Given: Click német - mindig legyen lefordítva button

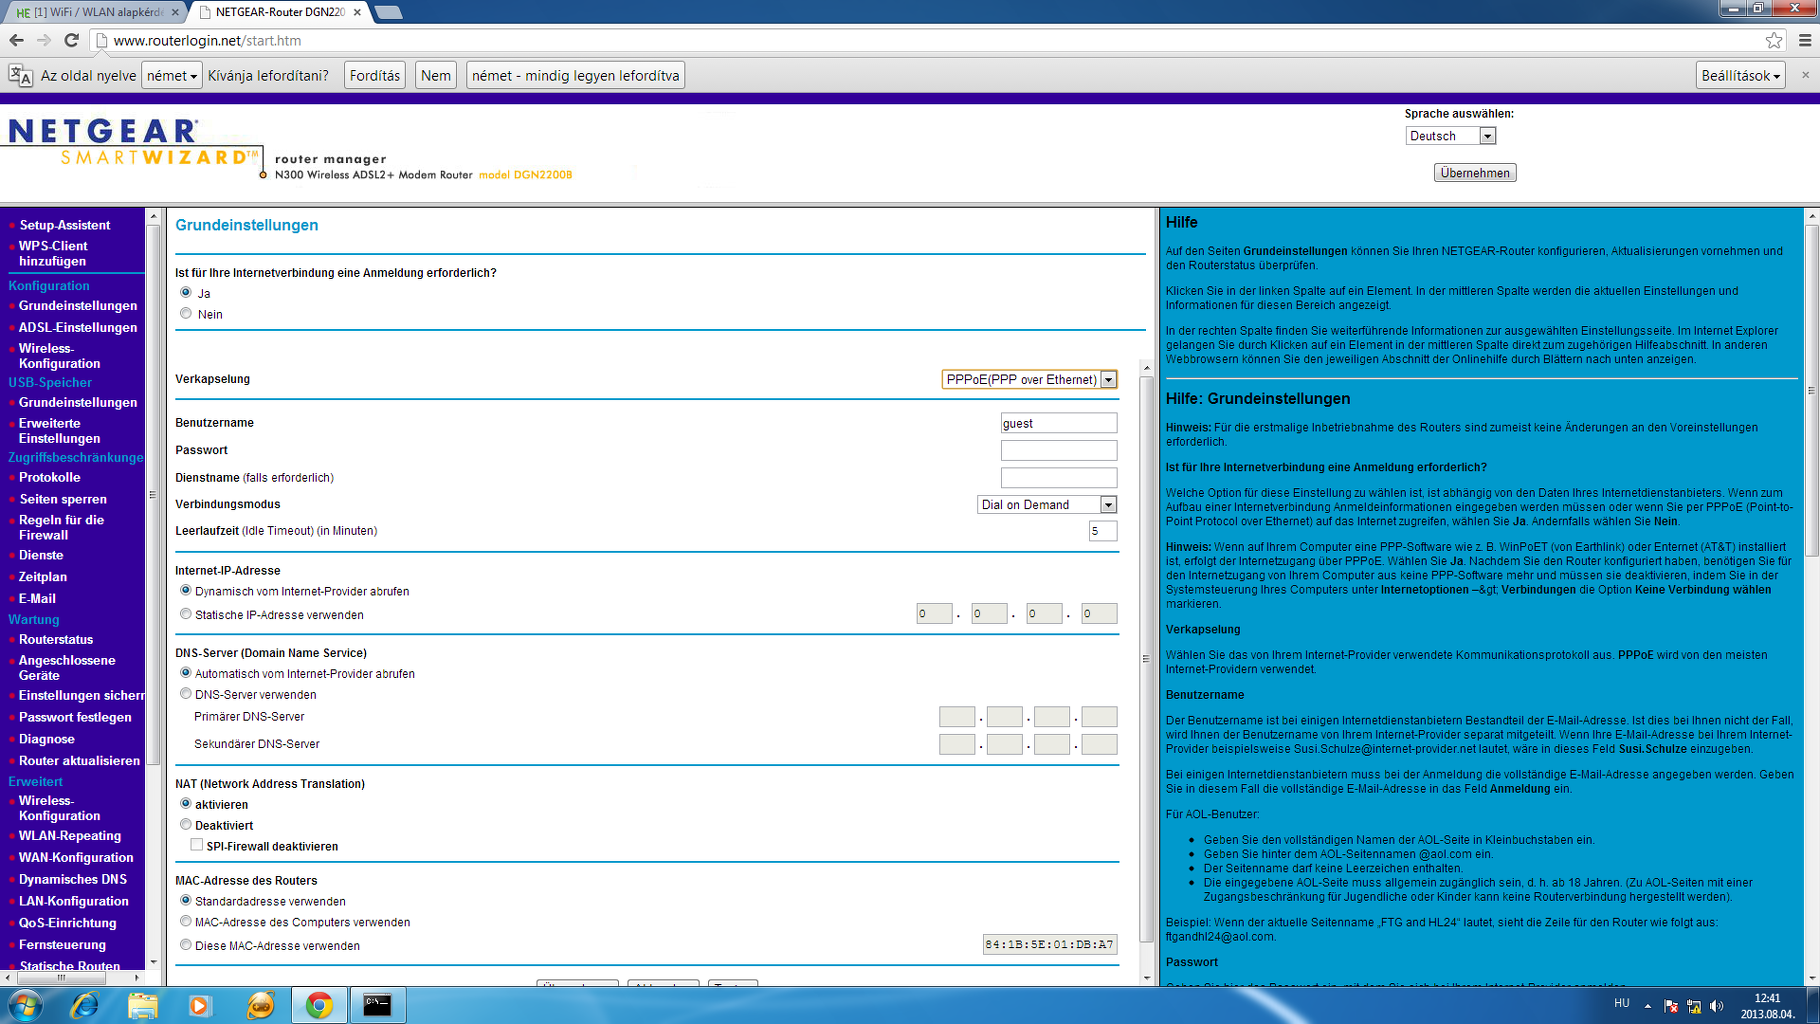Looking at the screenshot, I should point(576,75).
